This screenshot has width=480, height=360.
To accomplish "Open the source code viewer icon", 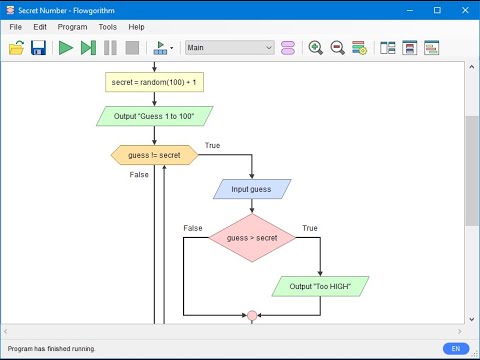I will pyautogui.click(x=388, y=48).
